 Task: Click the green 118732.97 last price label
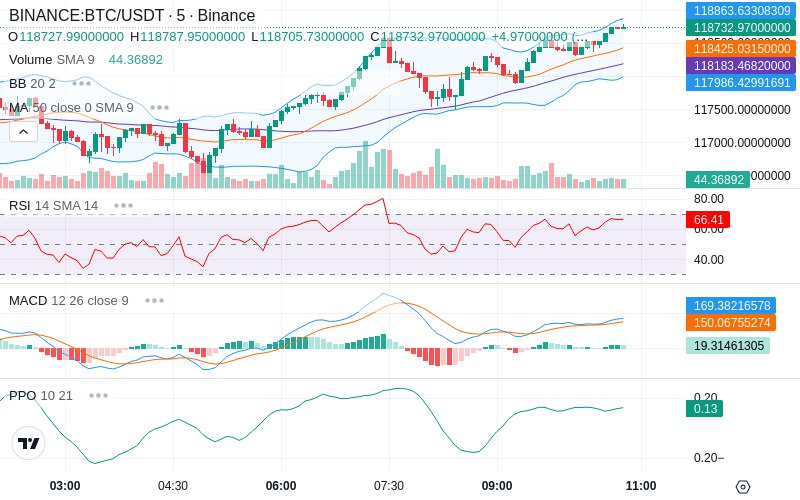pos(741,28)
